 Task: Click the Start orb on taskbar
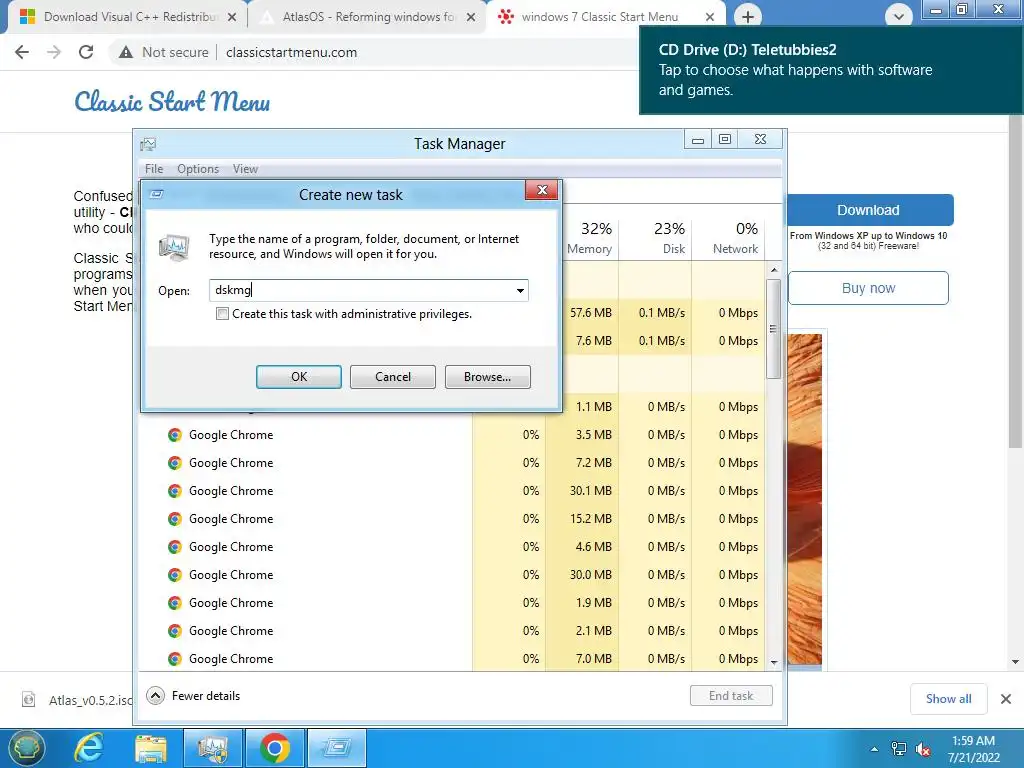(26, 748)
